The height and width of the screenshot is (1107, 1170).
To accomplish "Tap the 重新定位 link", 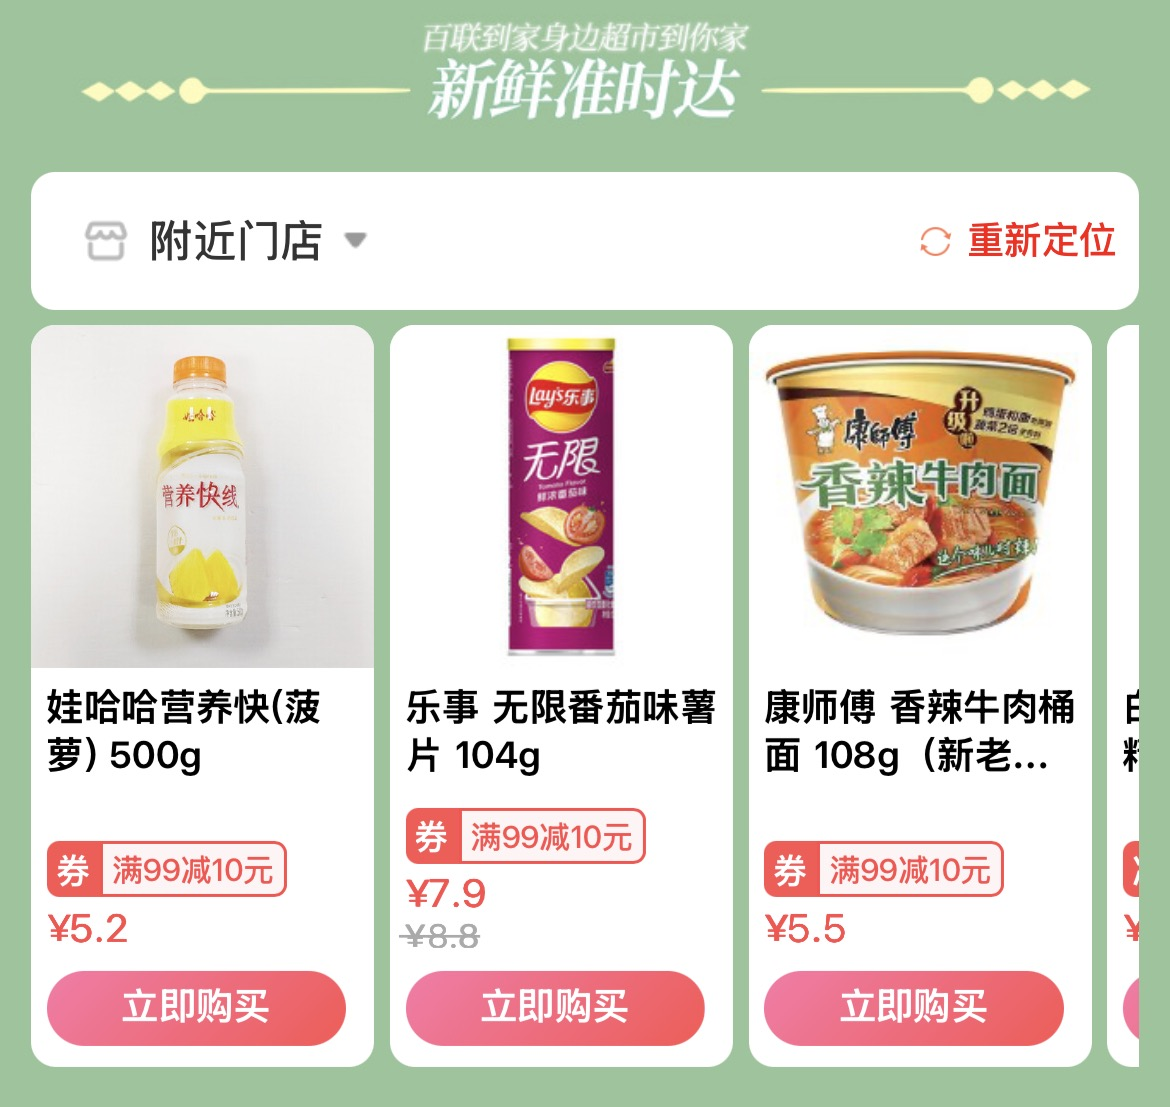I will pos(1041,240).
